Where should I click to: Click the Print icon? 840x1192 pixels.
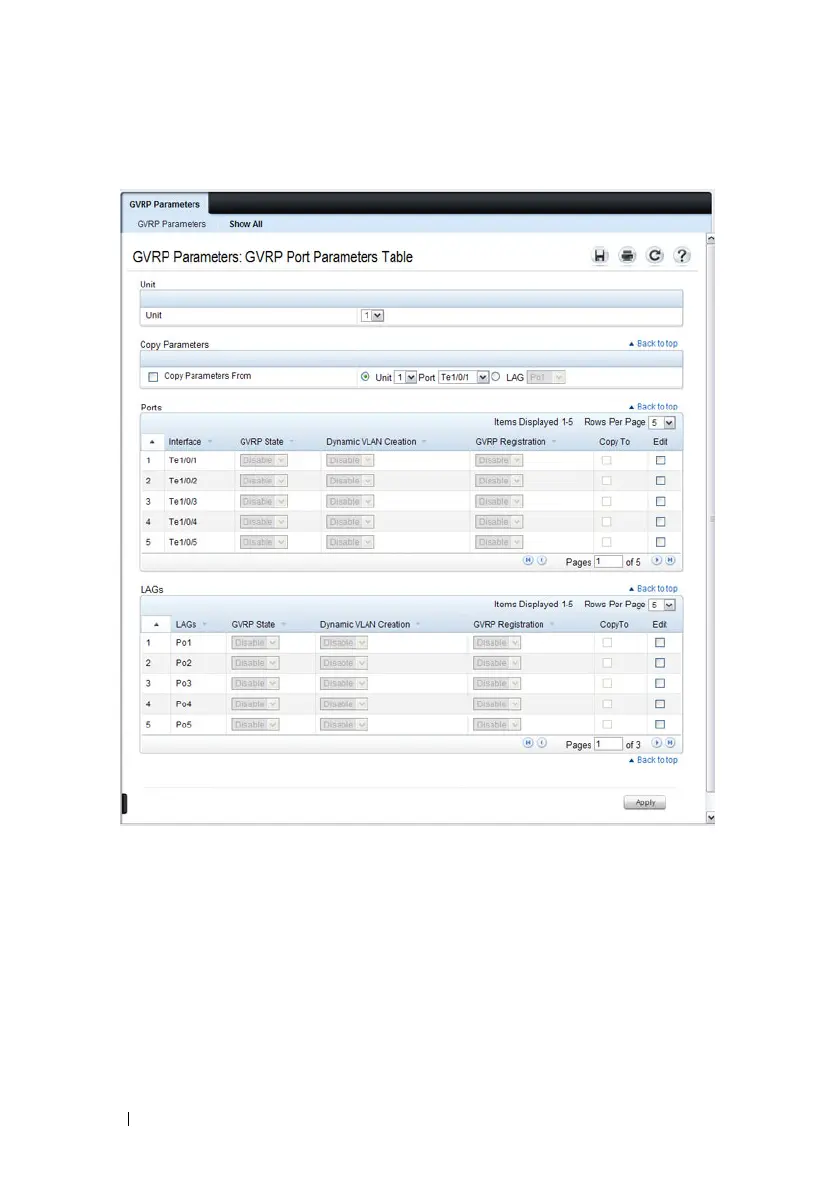[627, 256]
